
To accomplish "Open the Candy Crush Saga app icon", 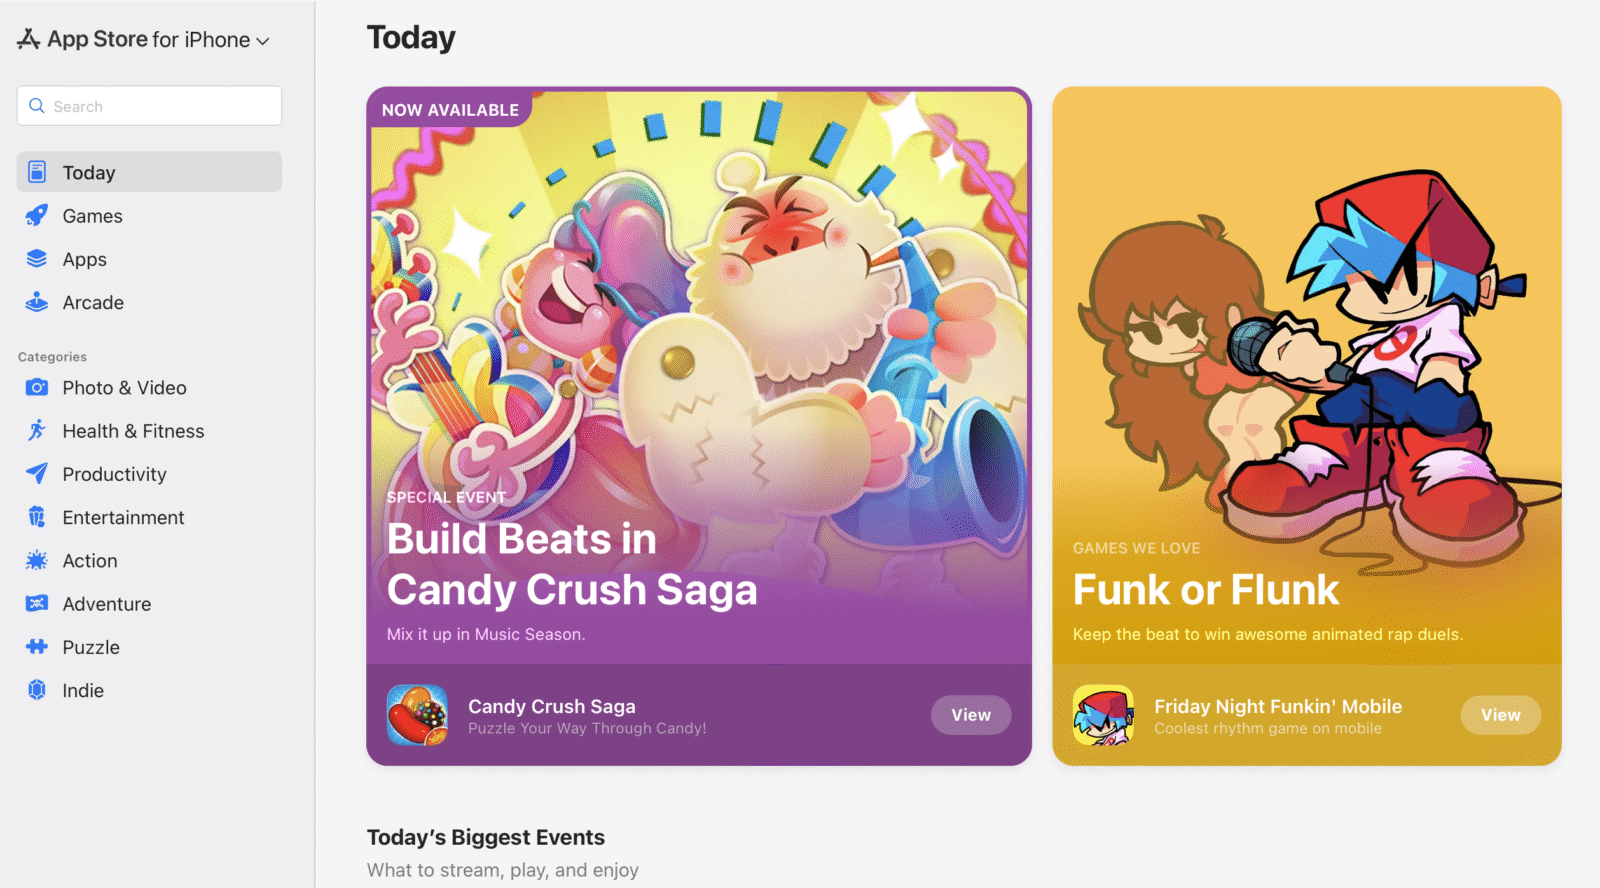I will tap(417, 715).
